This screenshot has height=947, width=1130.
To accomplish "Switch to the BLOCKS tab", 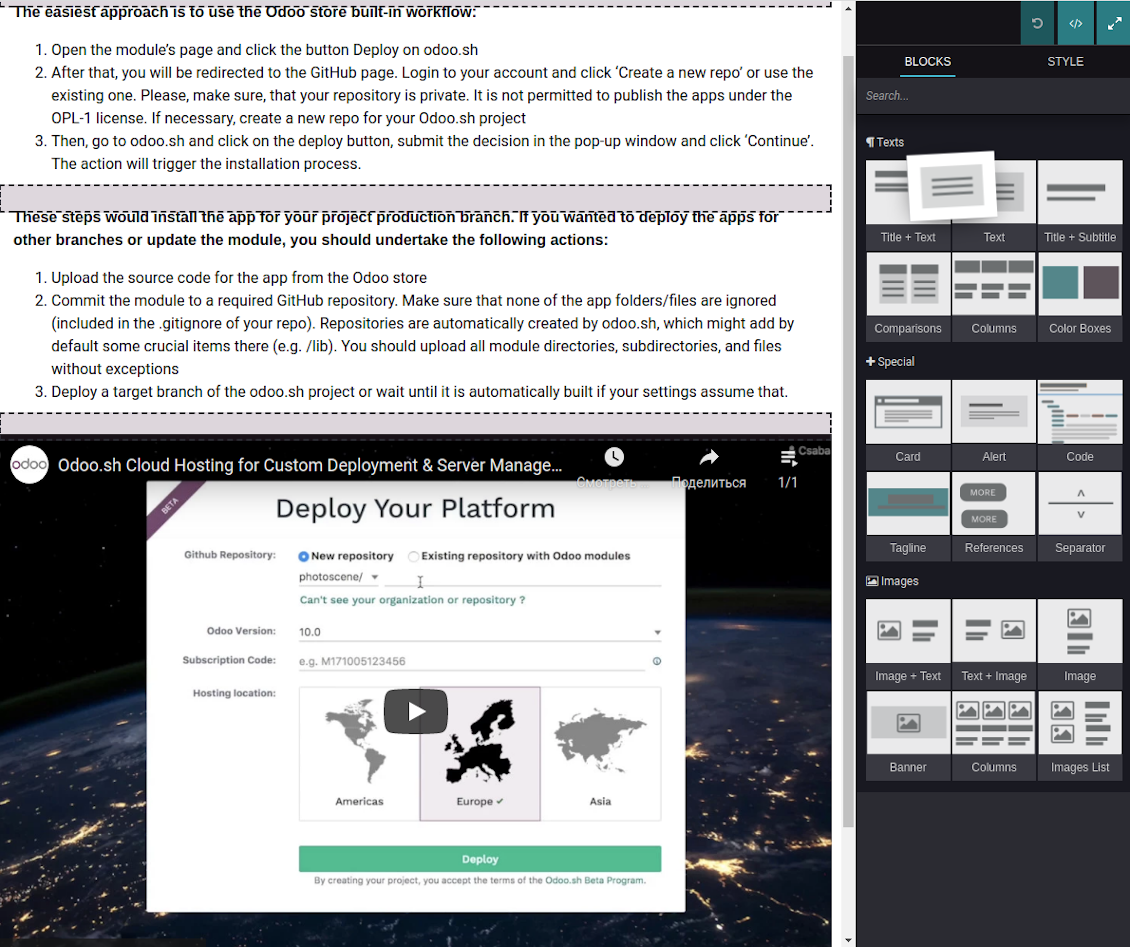I will 927,62.
